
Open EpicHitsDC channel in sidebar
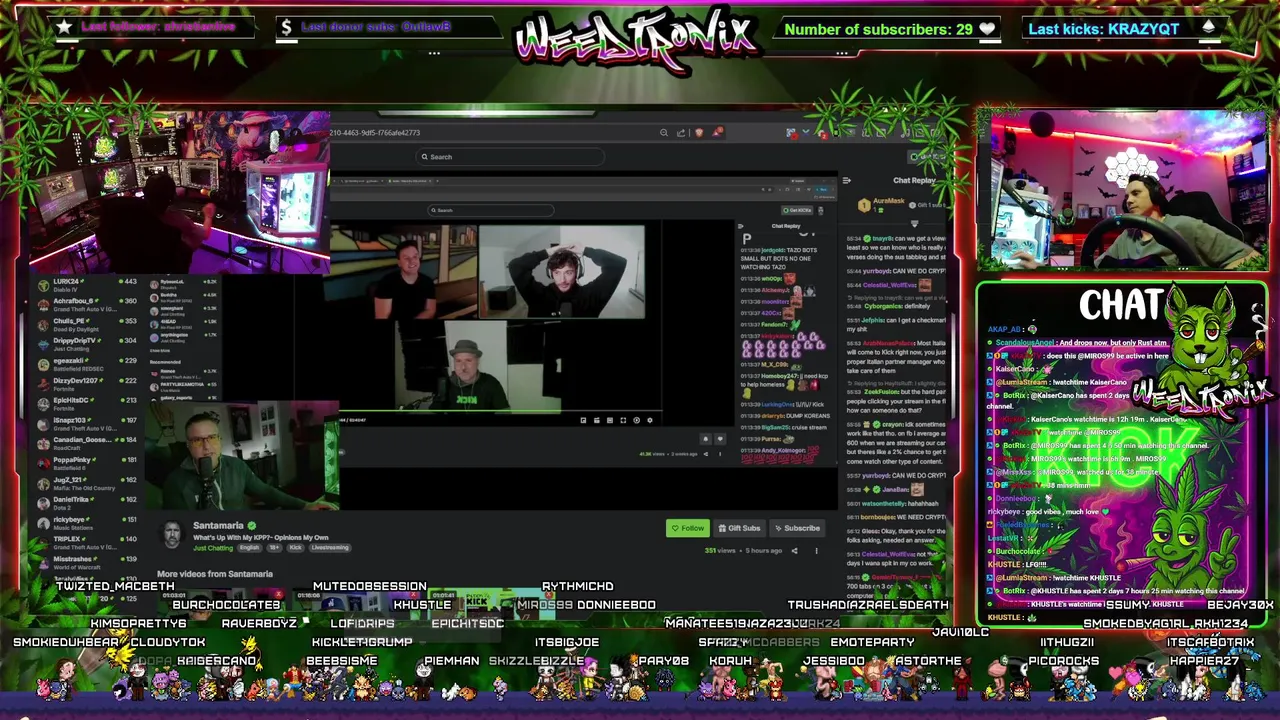pyautogui.click(x=86, y=403)
